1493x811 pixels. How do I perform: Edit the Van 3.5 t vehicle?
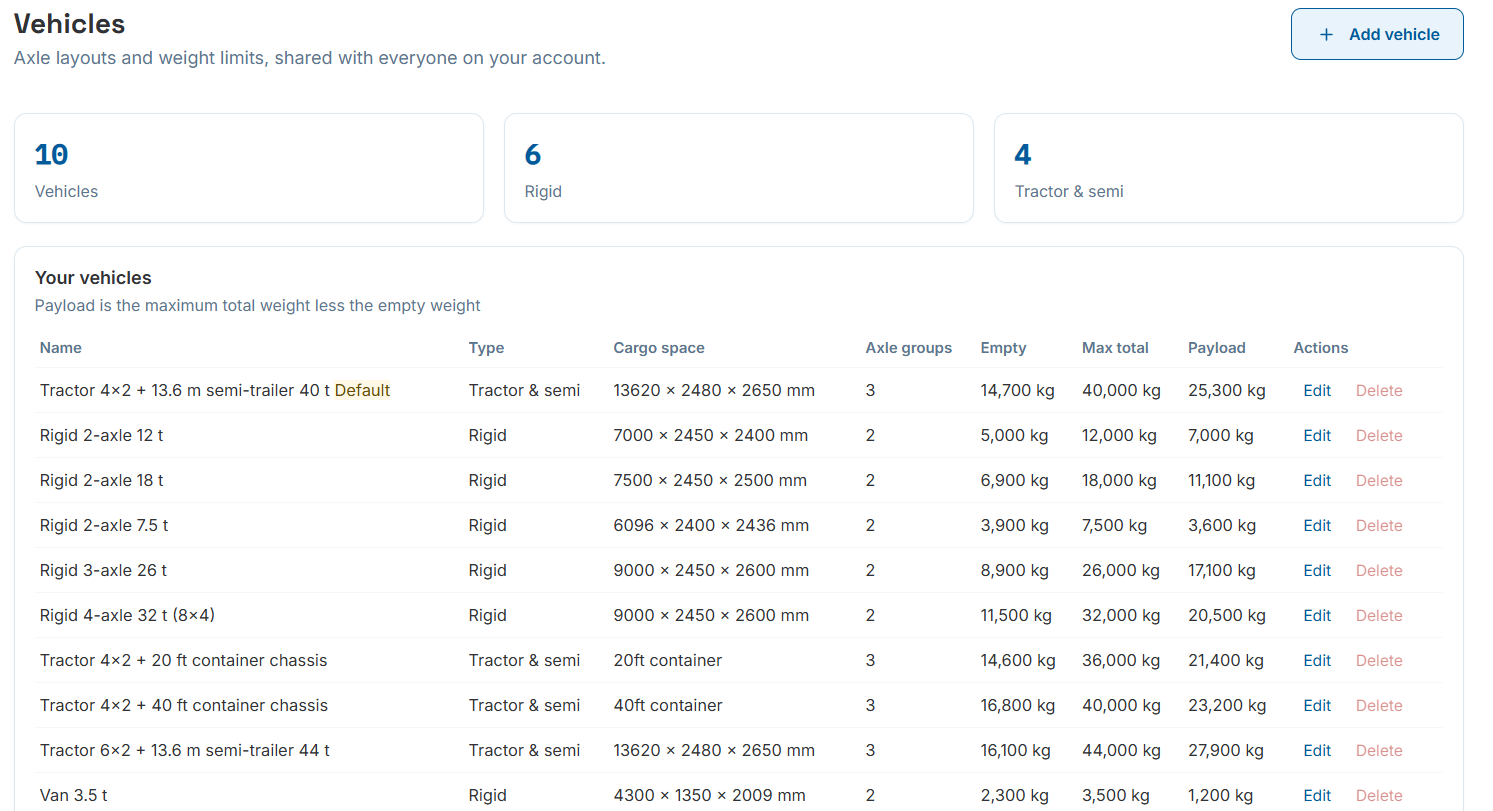click(1317, 796)
